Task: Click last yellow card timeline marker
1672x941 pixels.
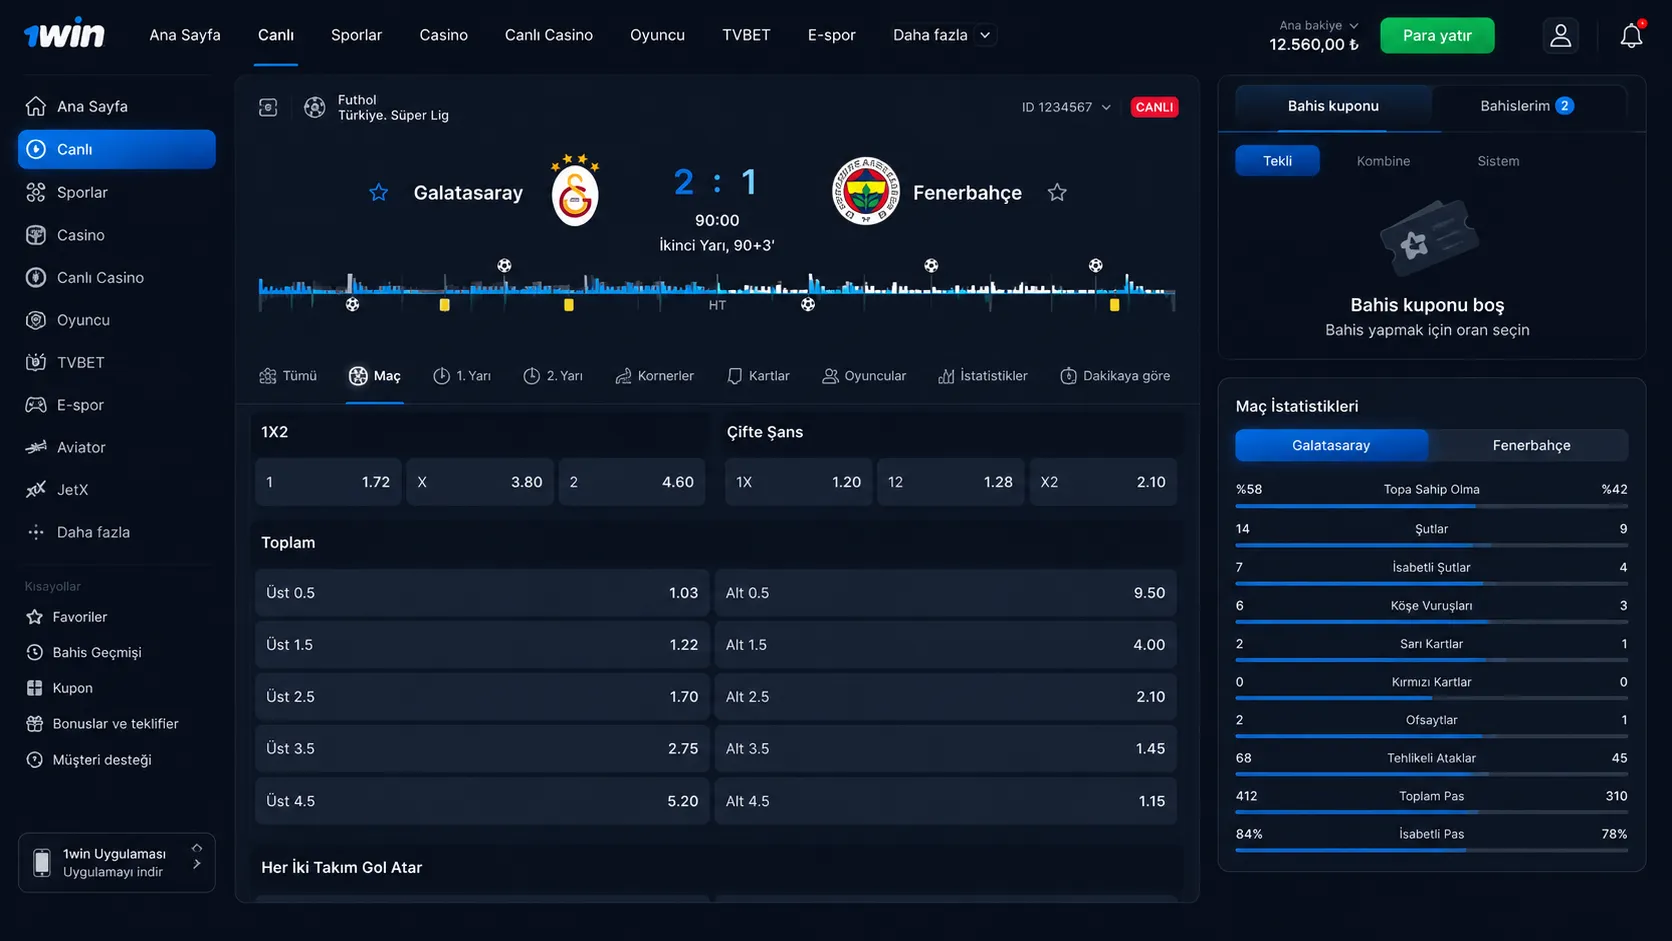Action: [x=1114, y=305]
